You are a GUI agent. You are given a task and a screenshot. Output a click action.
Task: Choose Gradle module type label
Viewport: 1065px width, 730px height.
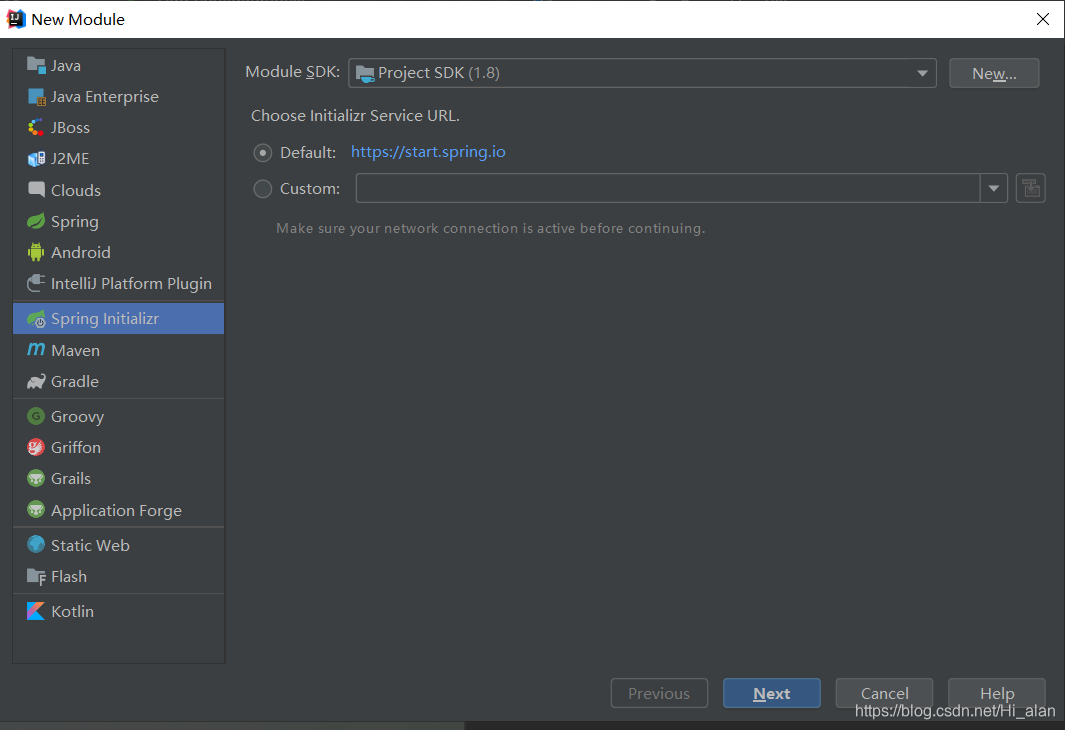coord(75,382)
